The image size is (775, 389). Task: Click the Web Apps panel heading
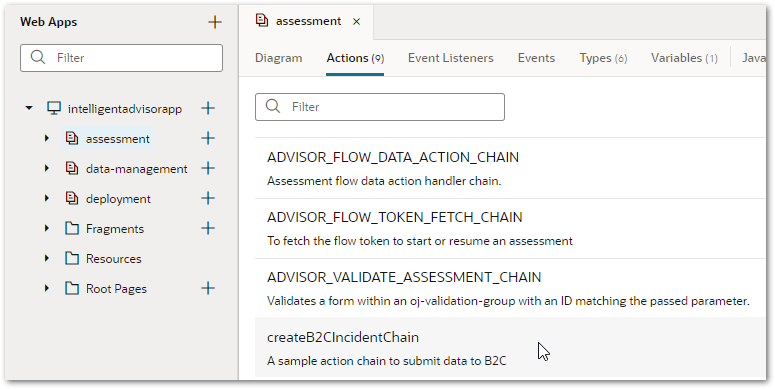(48, 22)
